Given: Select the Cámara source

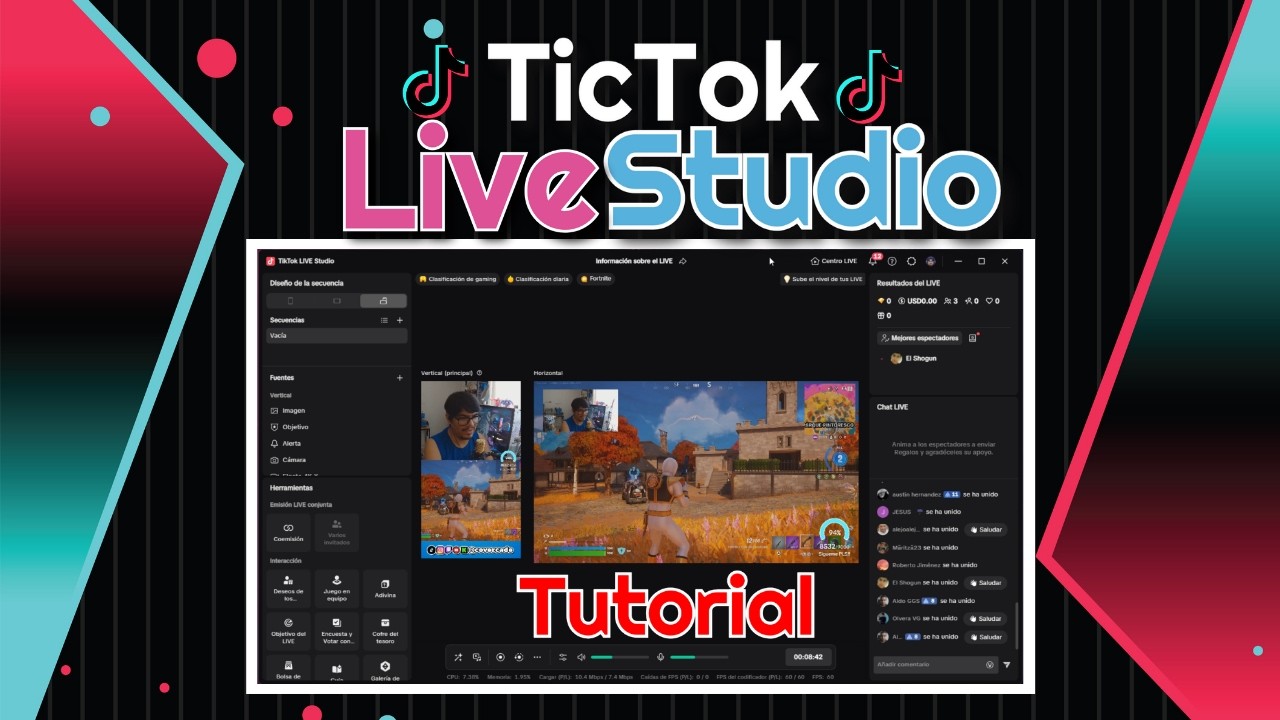Looking at the screenshot, I should tap(288, 460).
